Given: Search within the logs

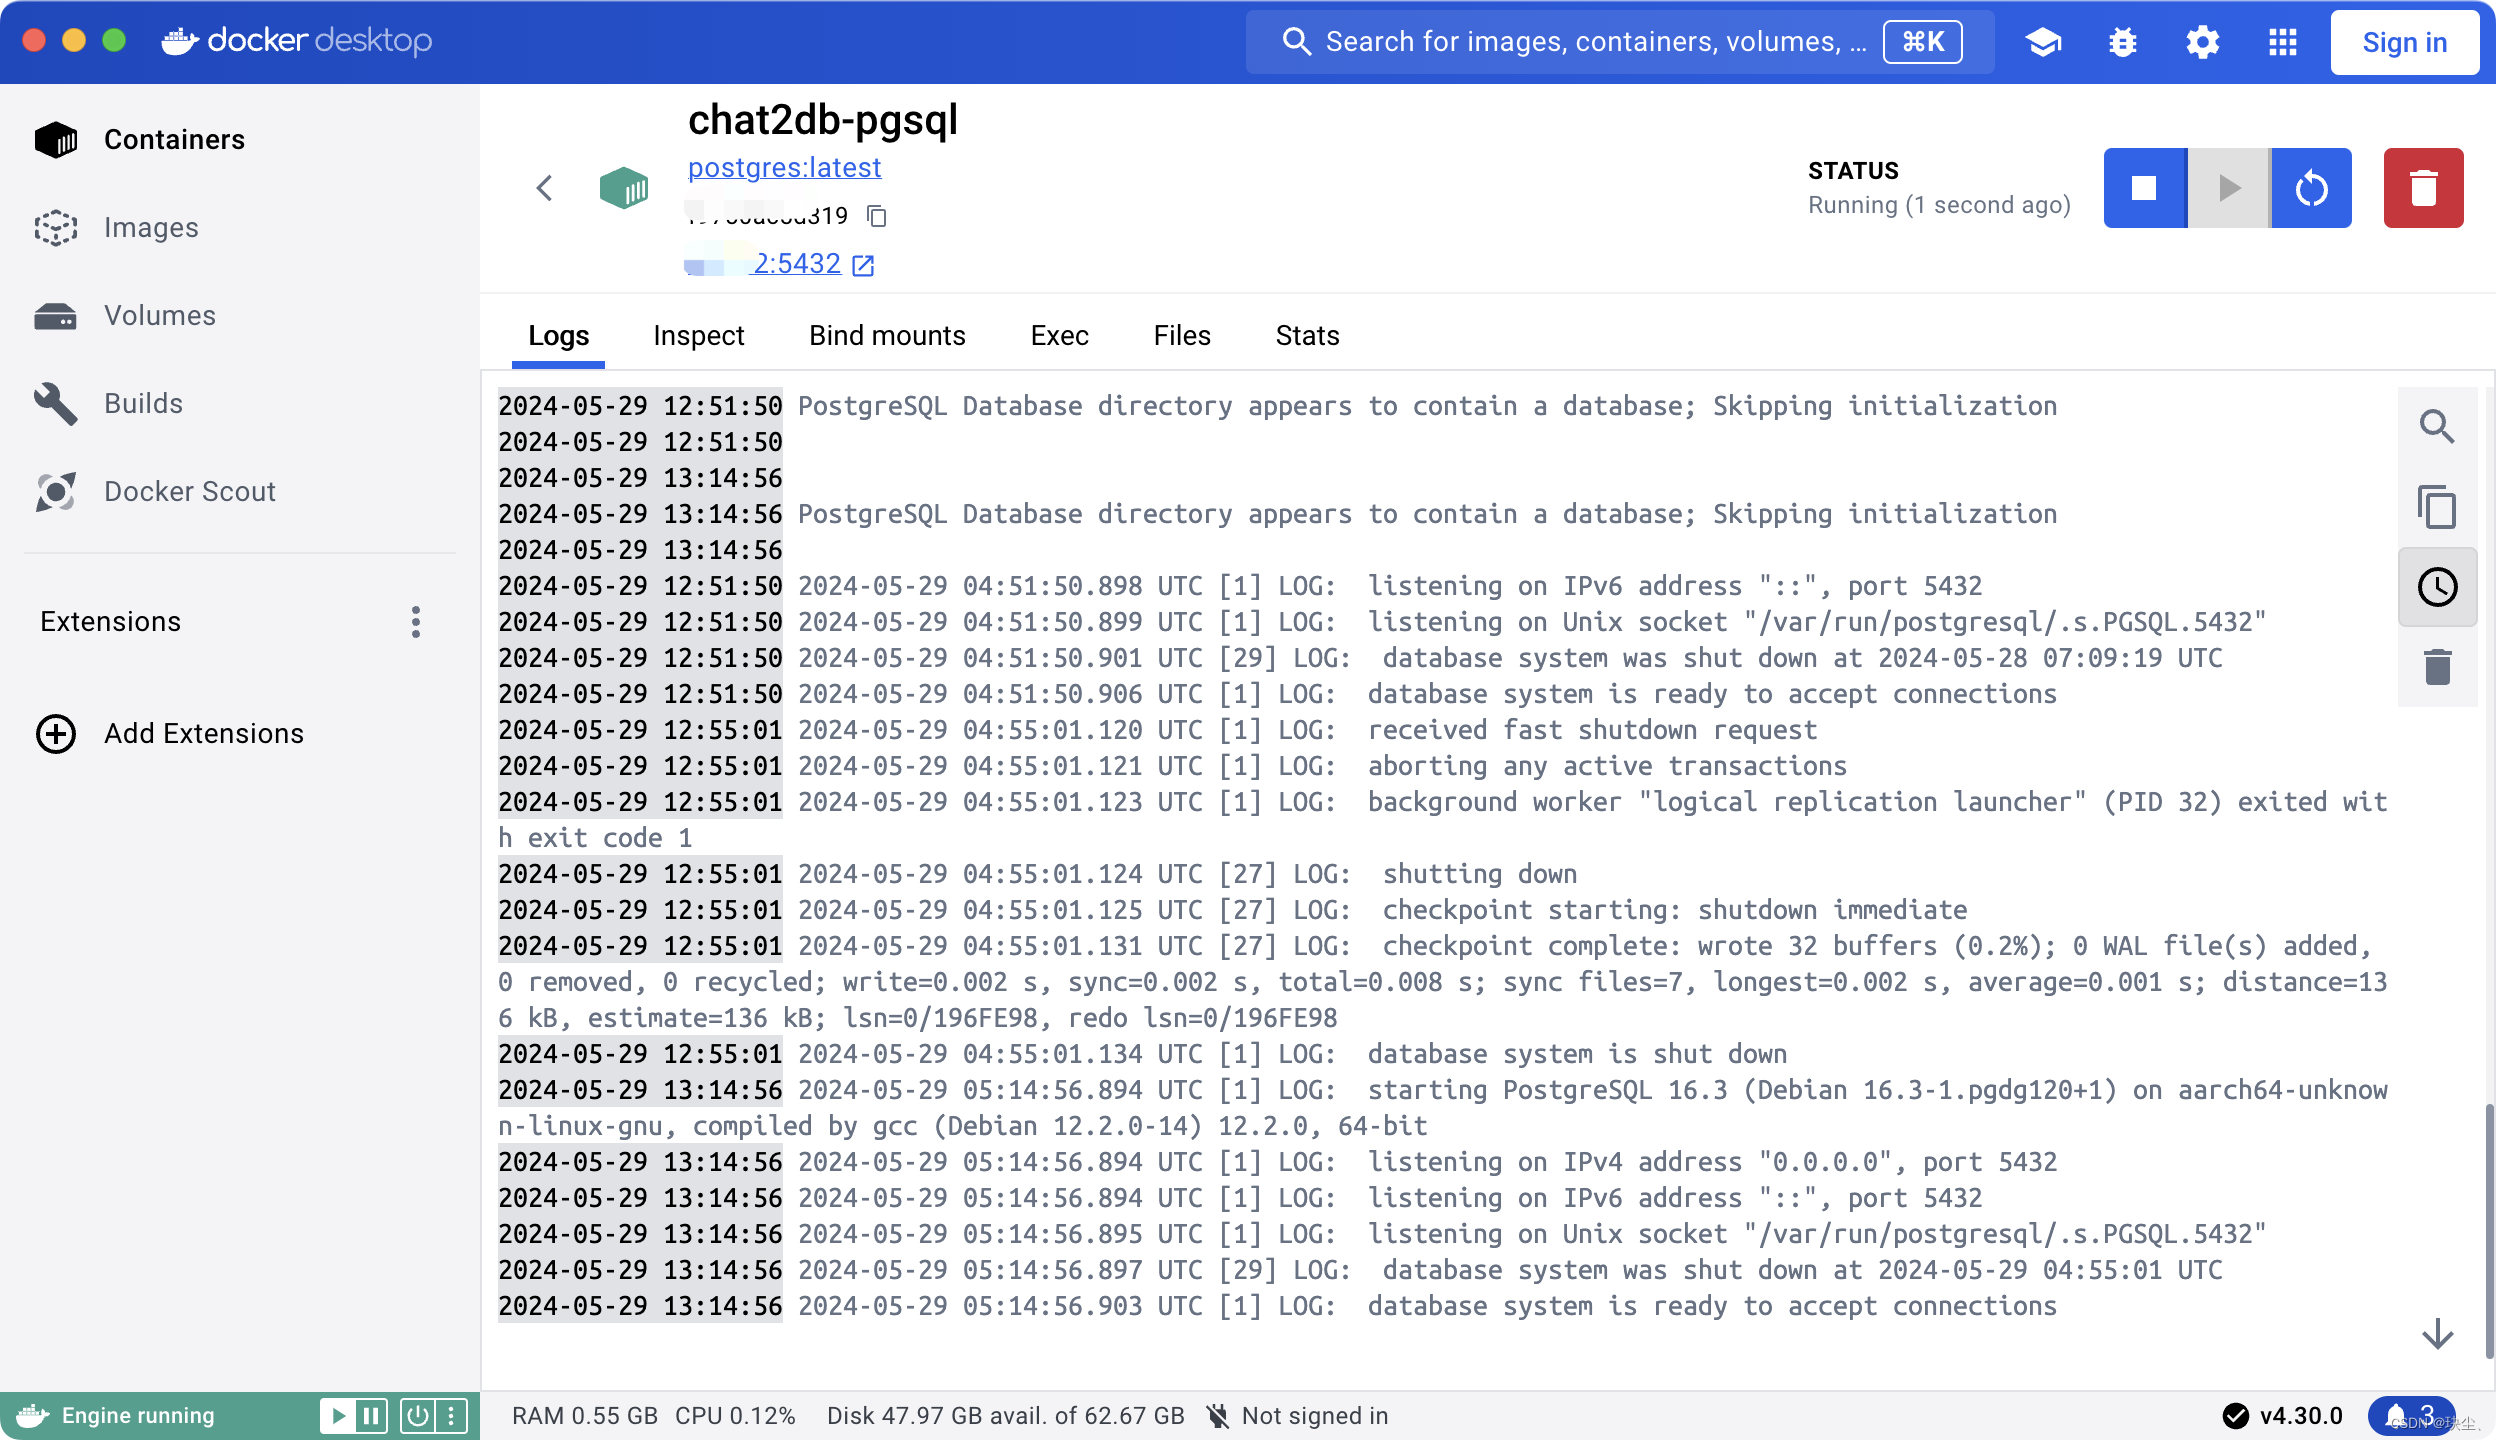Looking at the screenshot, I should 2437,427.
